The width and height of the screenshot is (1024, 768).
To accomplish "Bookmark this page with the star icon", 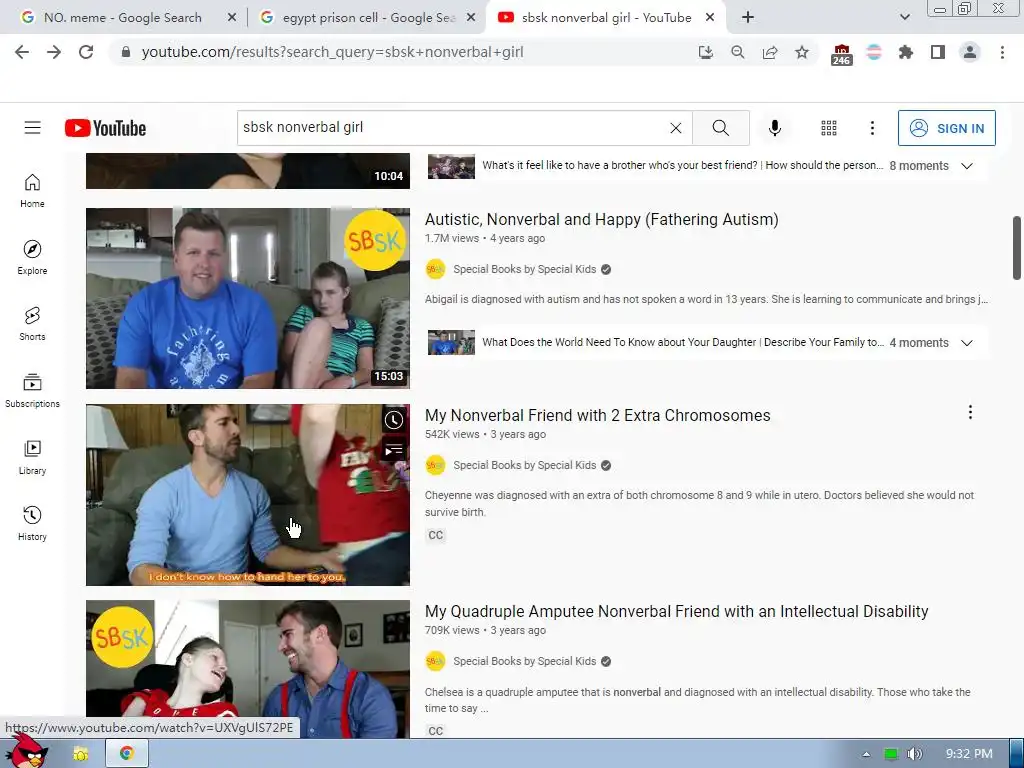I will coord(802,52).
